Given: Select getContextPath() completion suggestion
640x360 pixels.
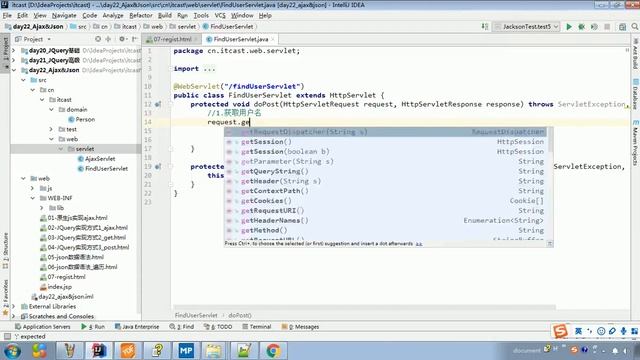Looking at the screenshot, I should point(385,191).
